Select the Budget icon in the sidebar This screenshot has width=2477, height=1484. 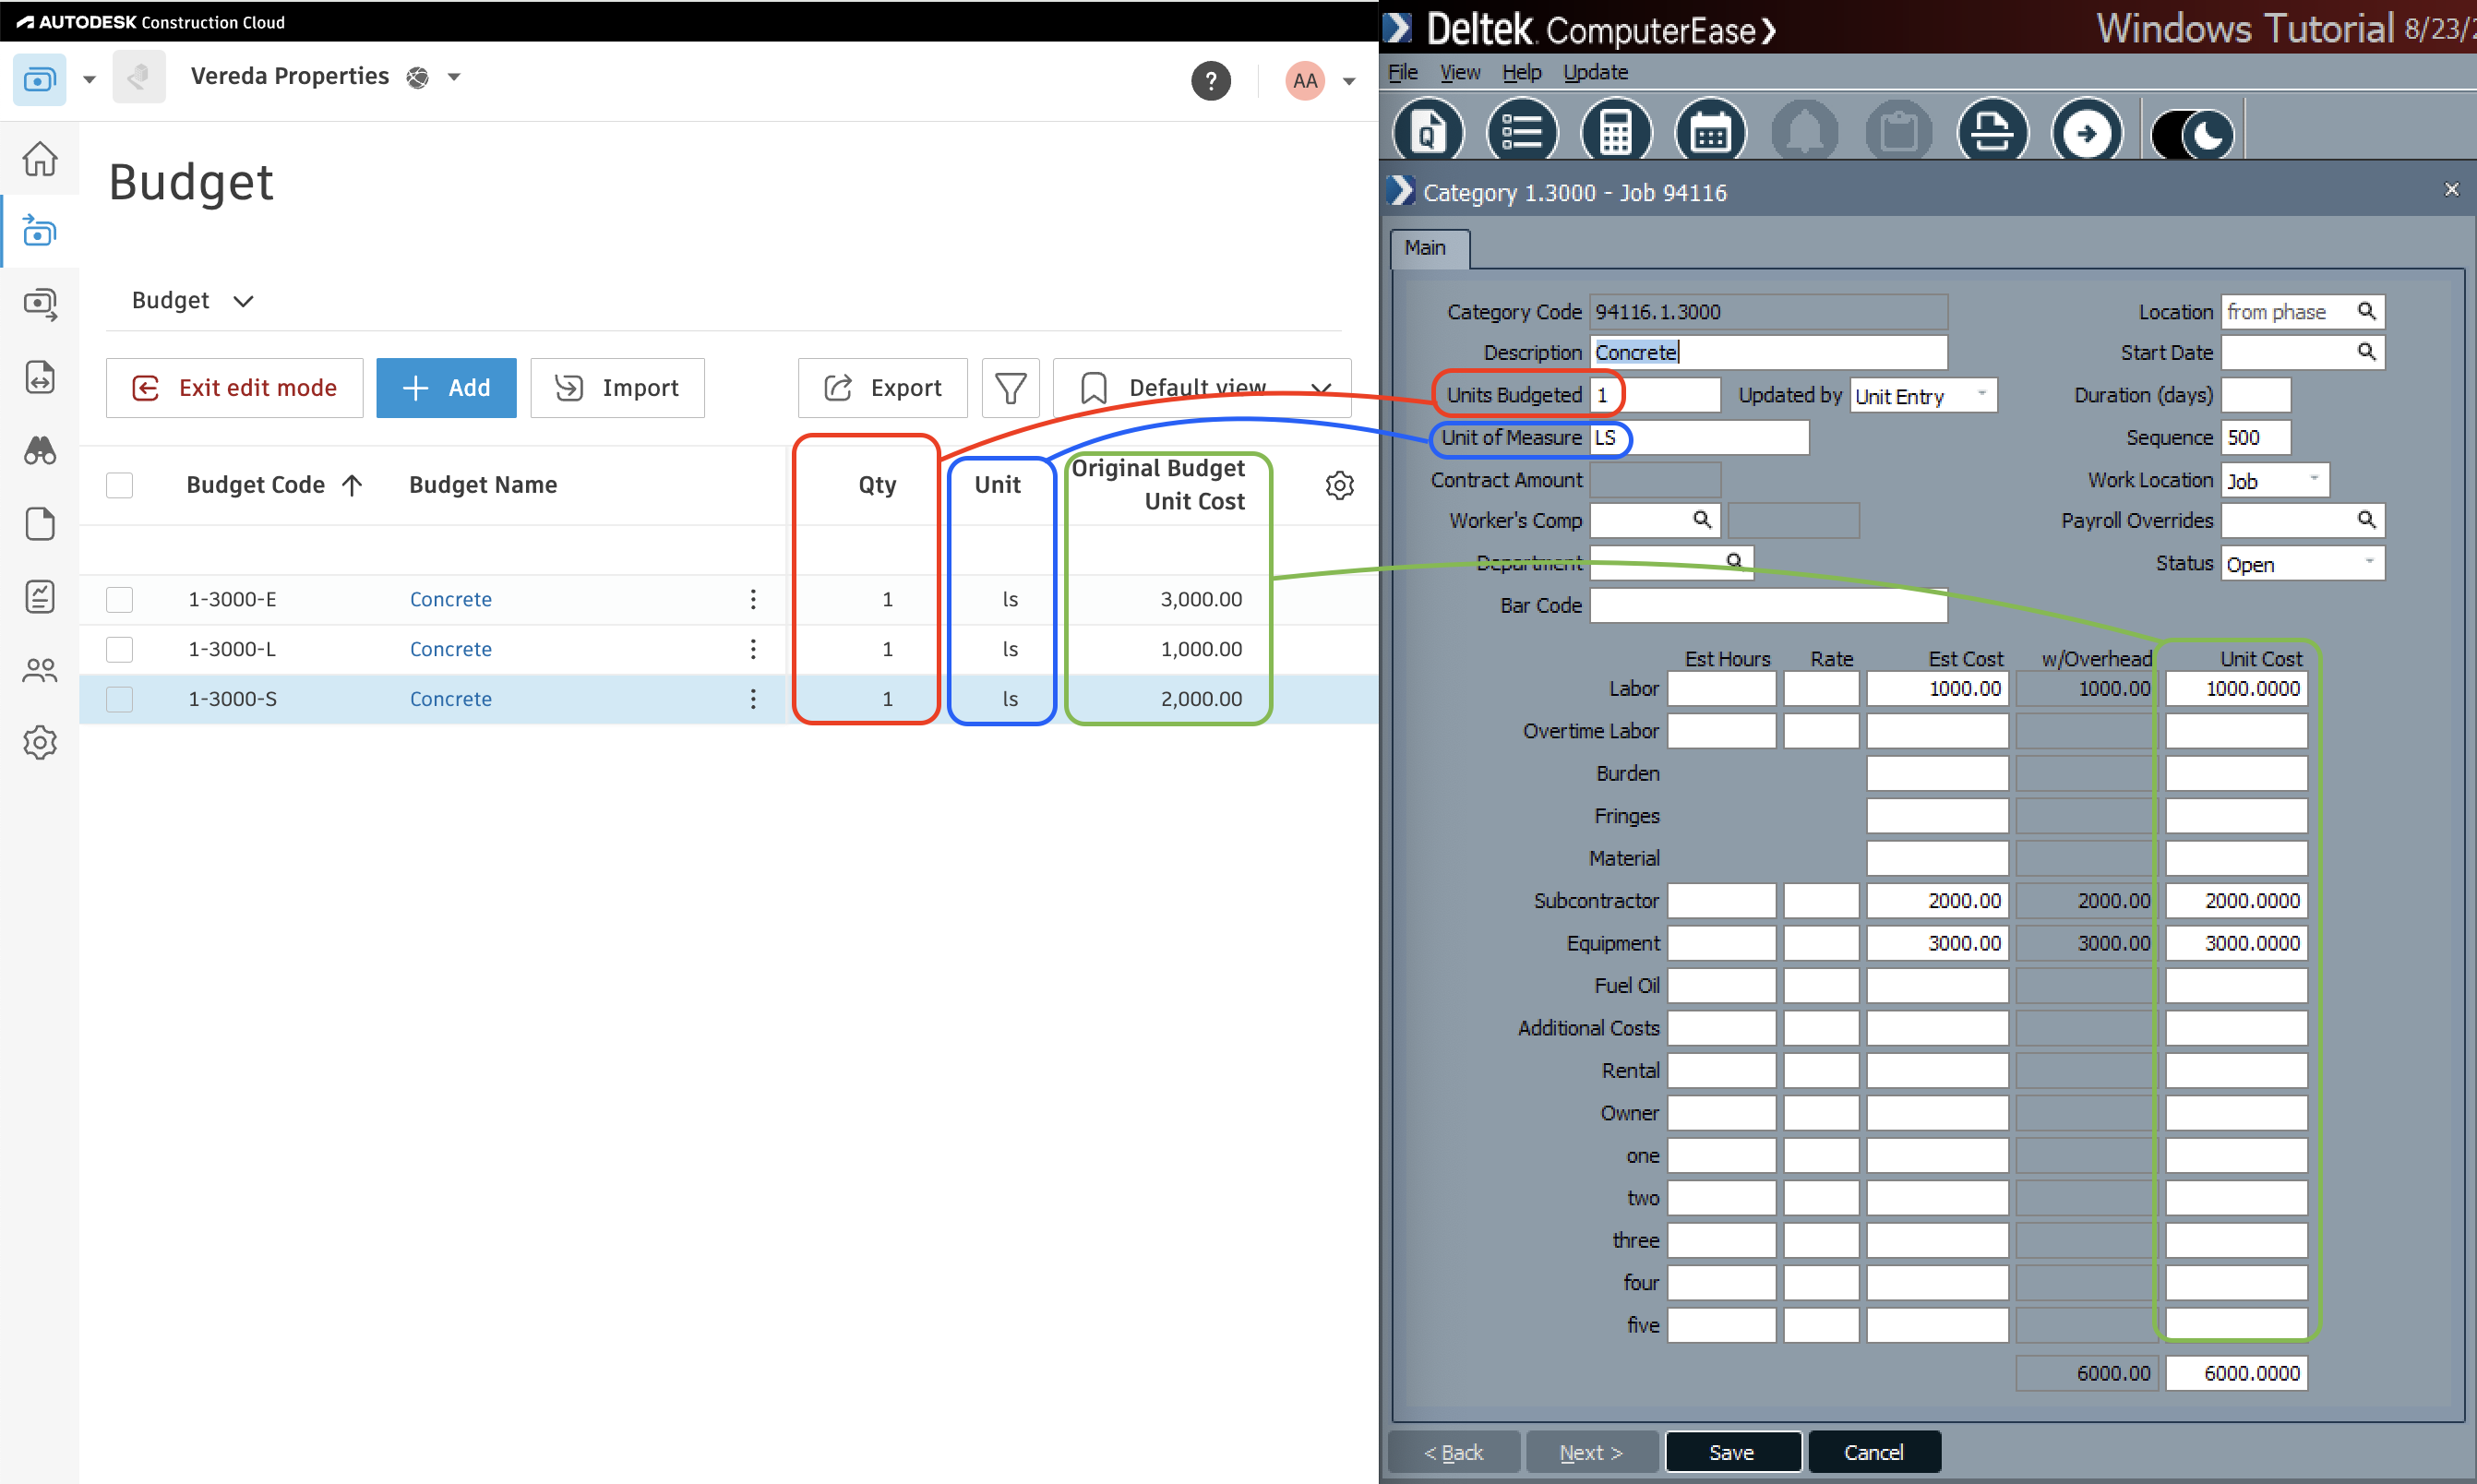coord(40,231)
